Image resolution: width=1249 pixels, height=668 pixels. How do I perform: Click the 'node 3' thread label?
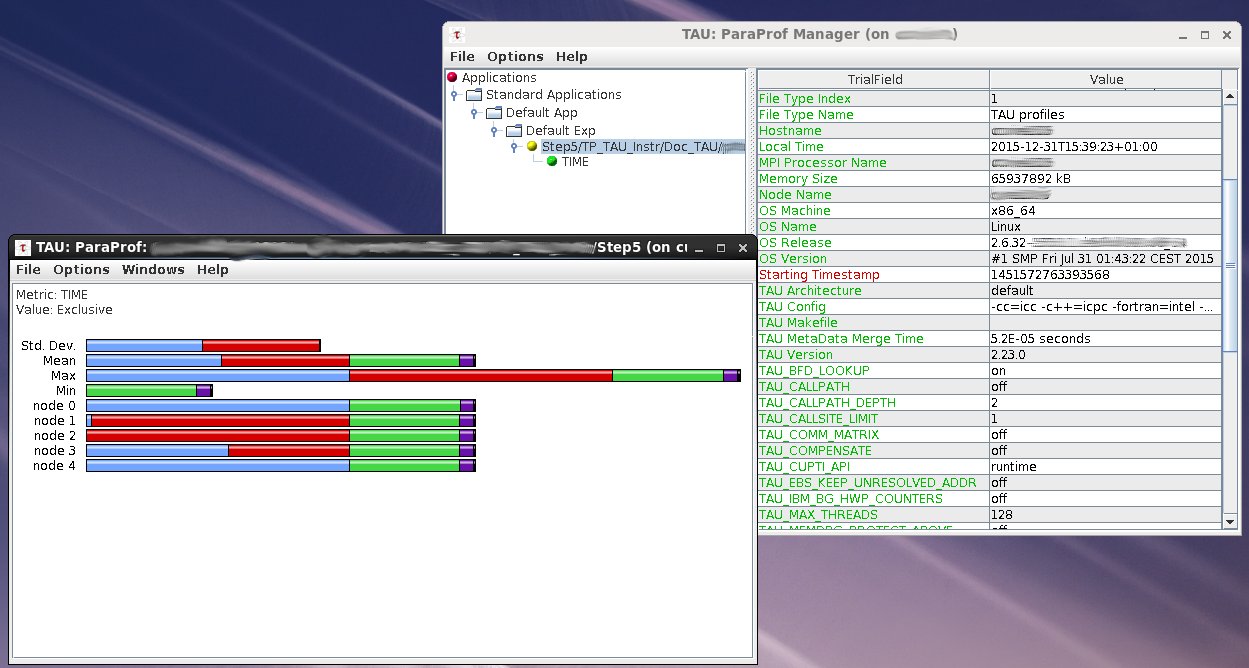point(54,451)
